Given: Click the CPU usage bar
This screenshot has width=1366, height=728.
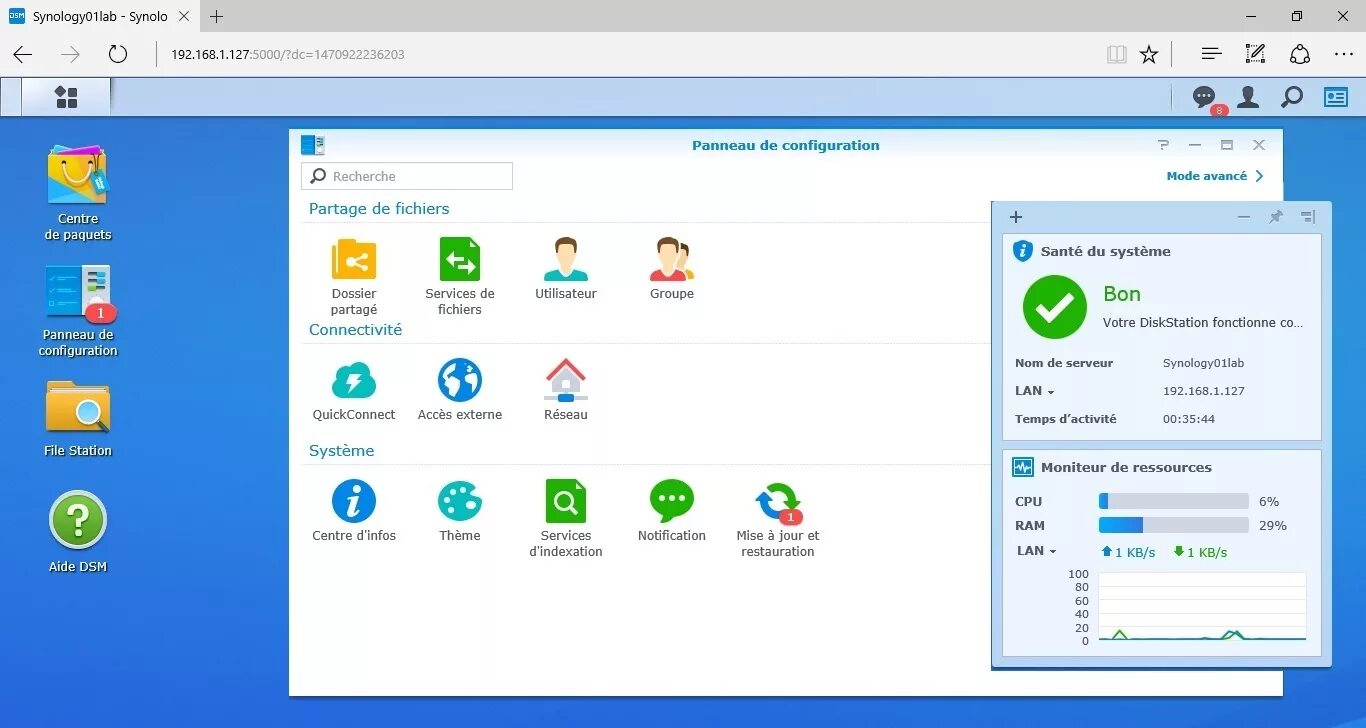Looking at the screenshot, I should point(1173,501).
